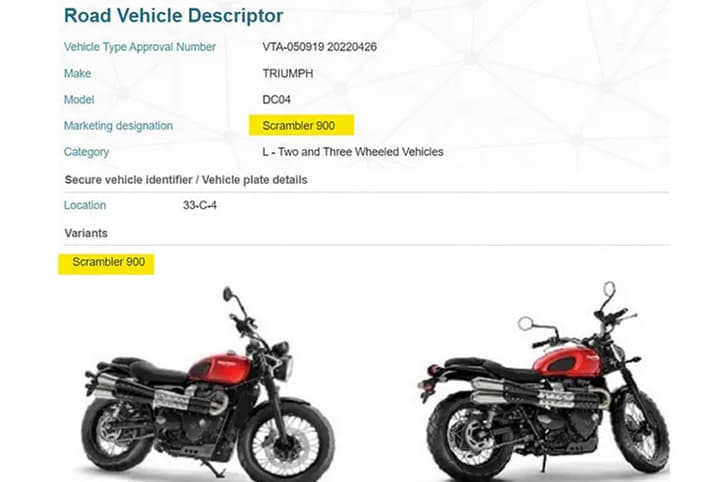Click the Variants section heading
This screenshot has width=728, height=482.
86,233
